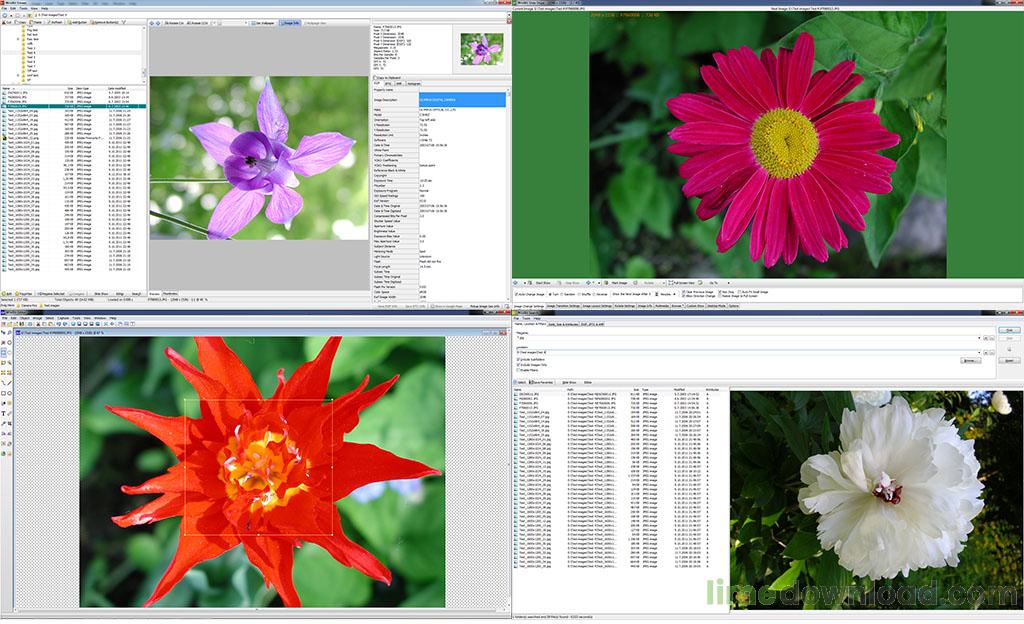Viewport: 1024px width, 624px height.
Task: Click the Copy icon in the file browser toolbar
Action: pyautogui.click(x=20, y=22)
